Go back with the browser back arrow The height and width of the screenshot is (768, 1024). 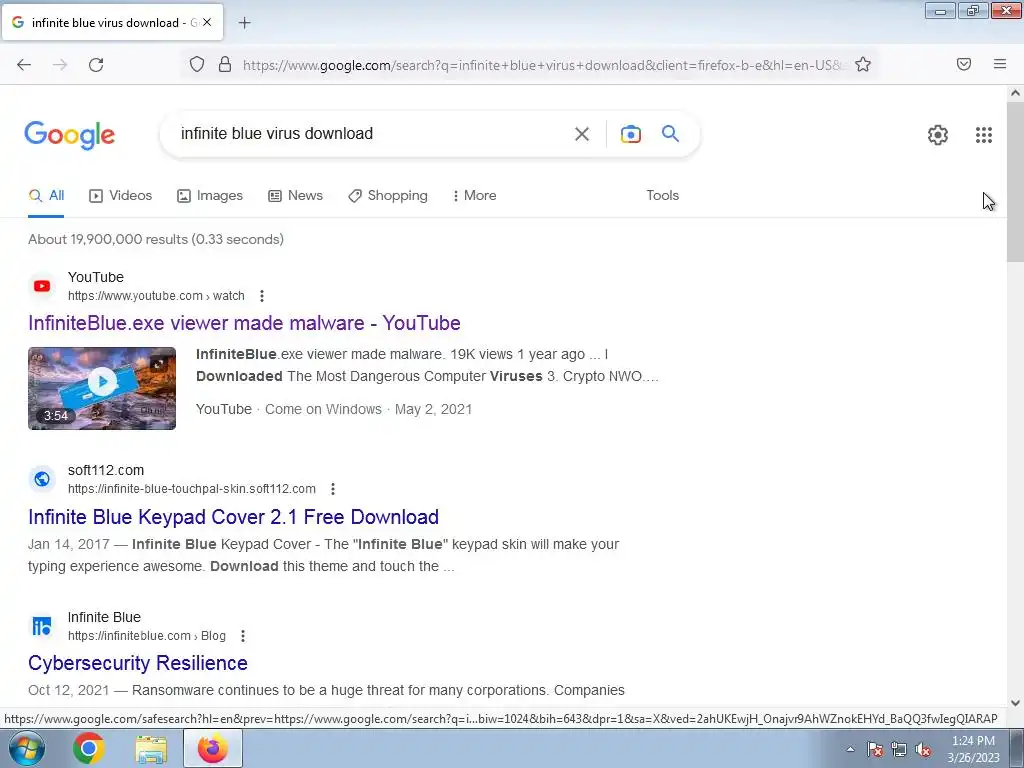24,65
